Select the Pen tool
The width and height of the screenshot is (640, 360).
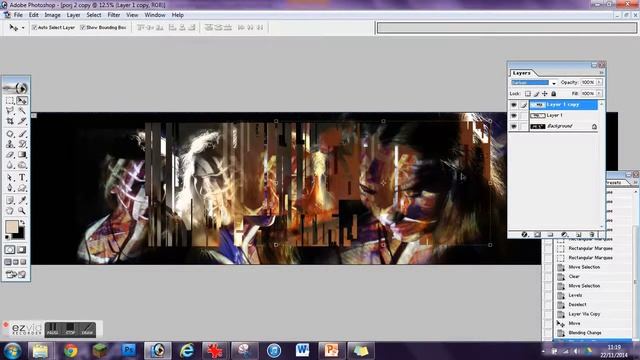pos(10,188)
